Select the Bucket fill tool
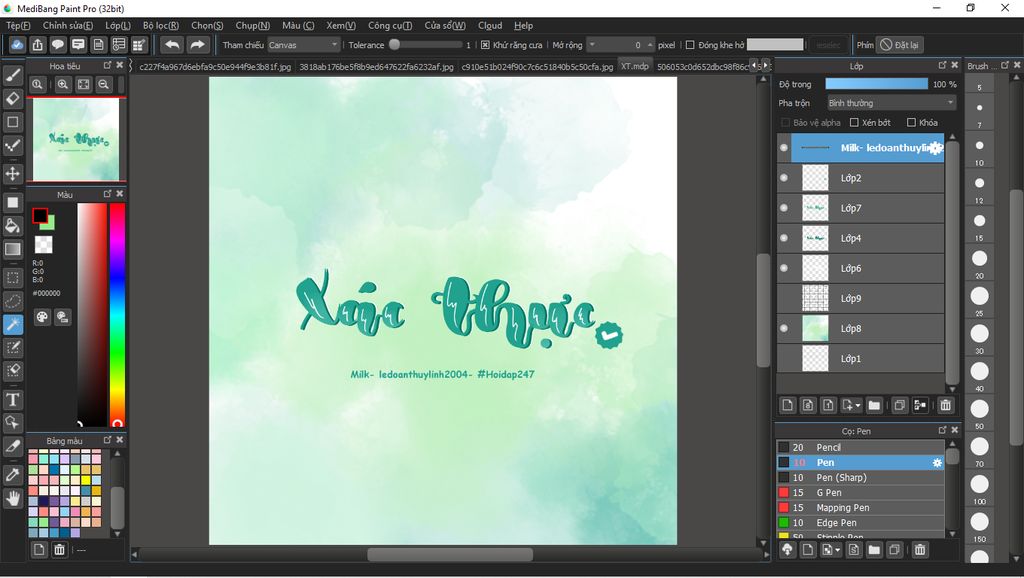 click(12, 226)
